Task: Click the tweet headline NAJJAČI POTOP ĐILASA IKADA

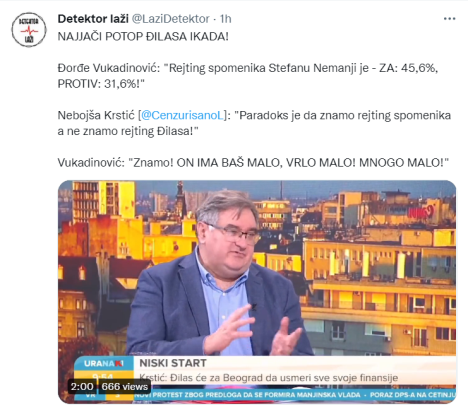Action: click(x=143, y=36)
